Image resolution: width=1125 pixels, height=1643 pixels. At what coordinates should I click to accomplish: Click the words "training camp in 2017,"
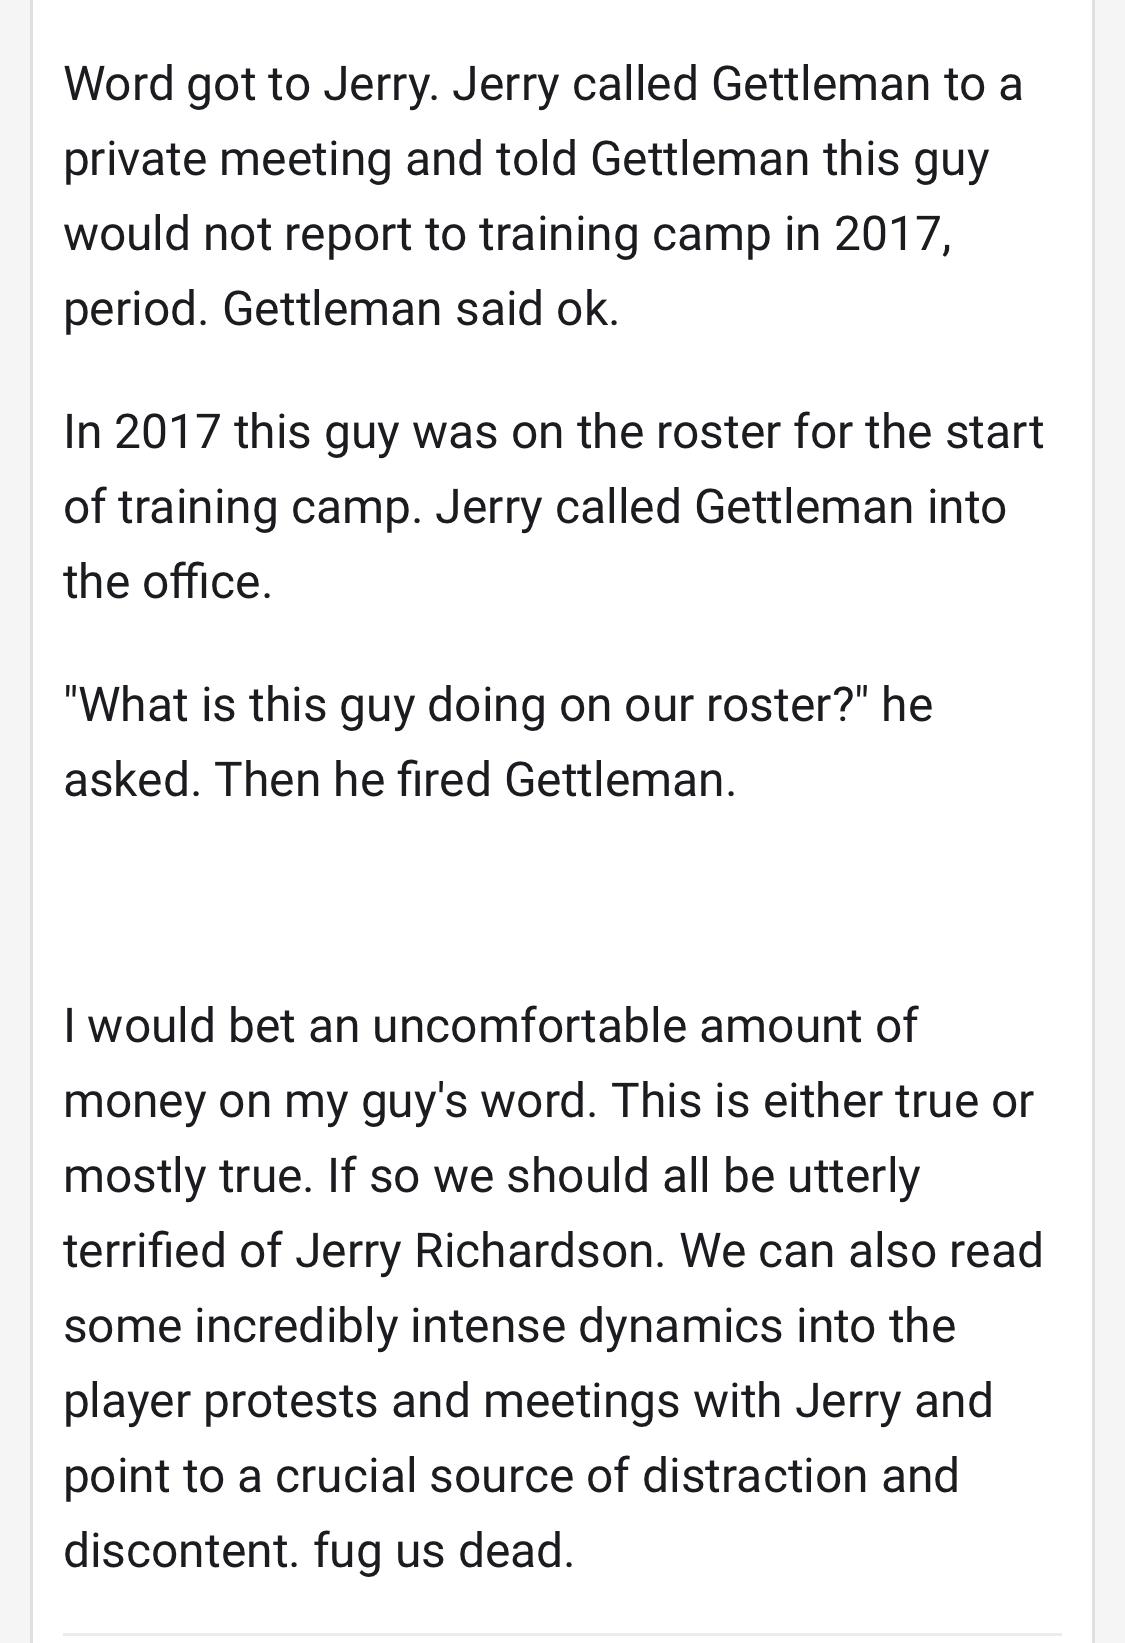[x=714, y=234]
